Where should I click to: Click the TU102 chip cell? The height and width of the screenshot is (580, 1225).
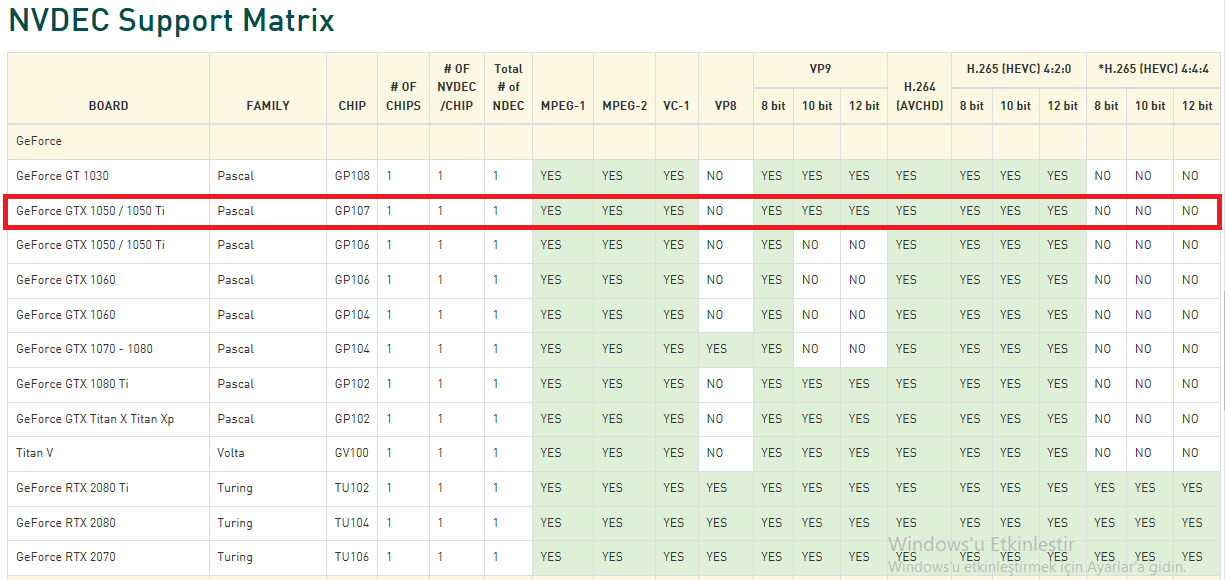pyautogui.click(x=352, y=488)
